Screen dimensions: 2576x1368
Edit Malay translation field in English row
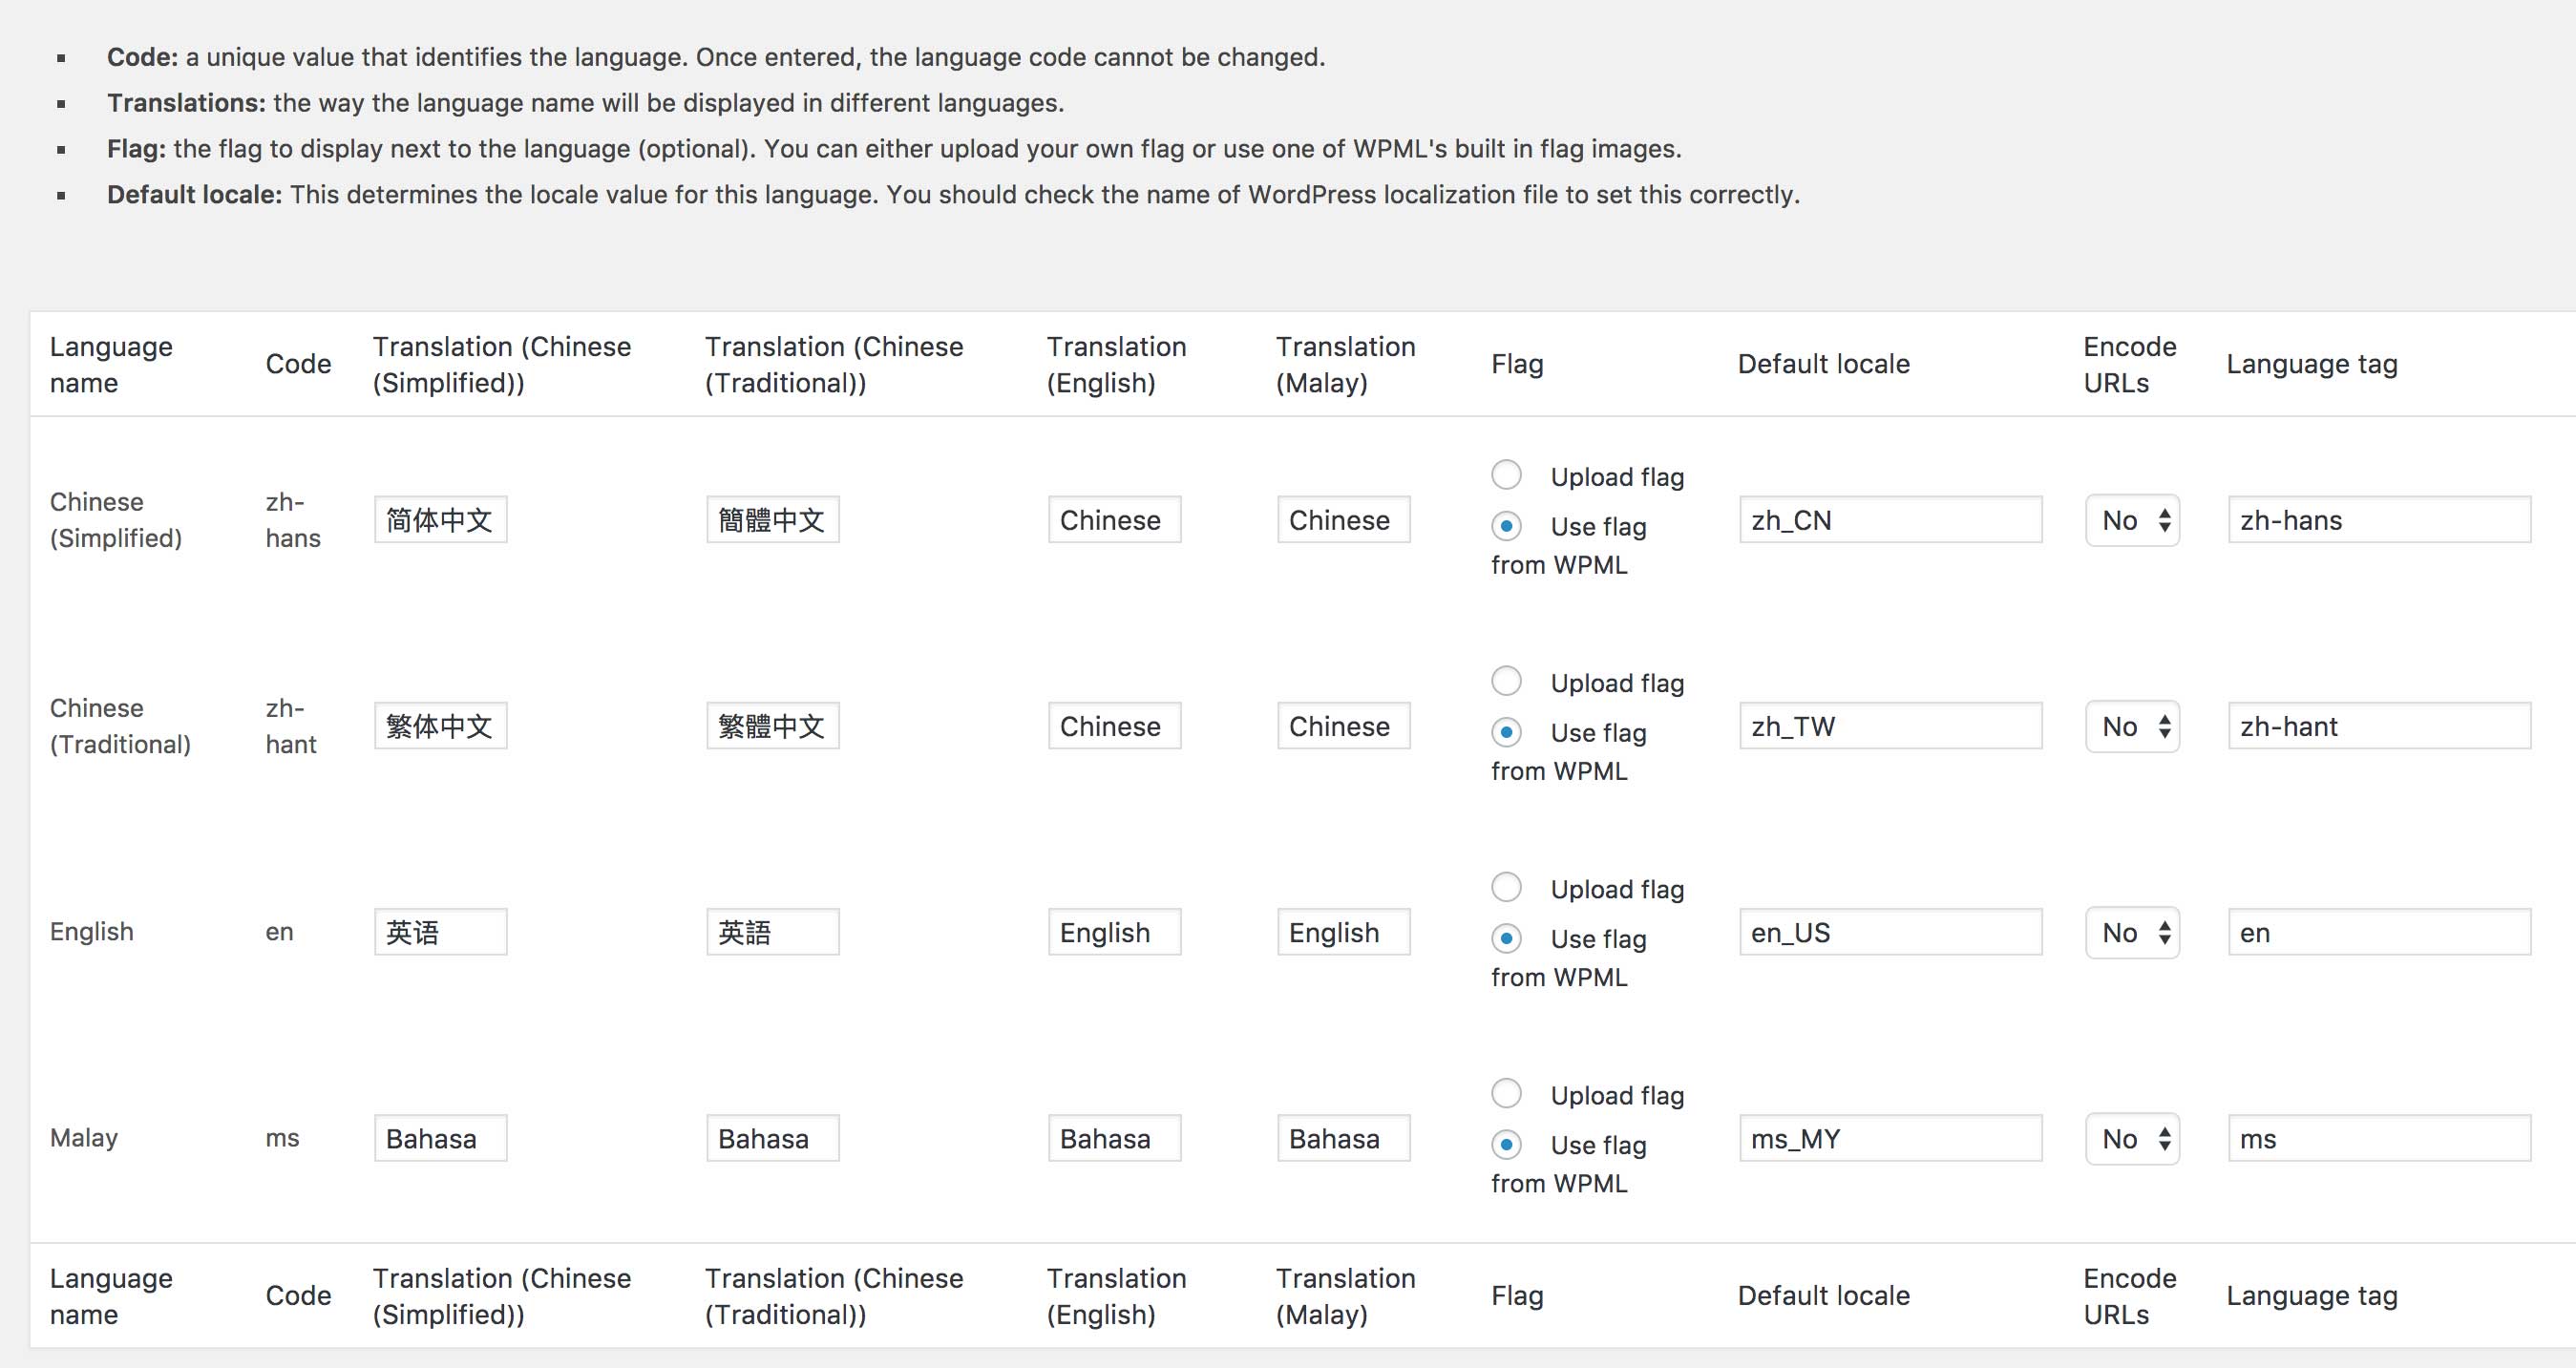[x=1343, y=932]
